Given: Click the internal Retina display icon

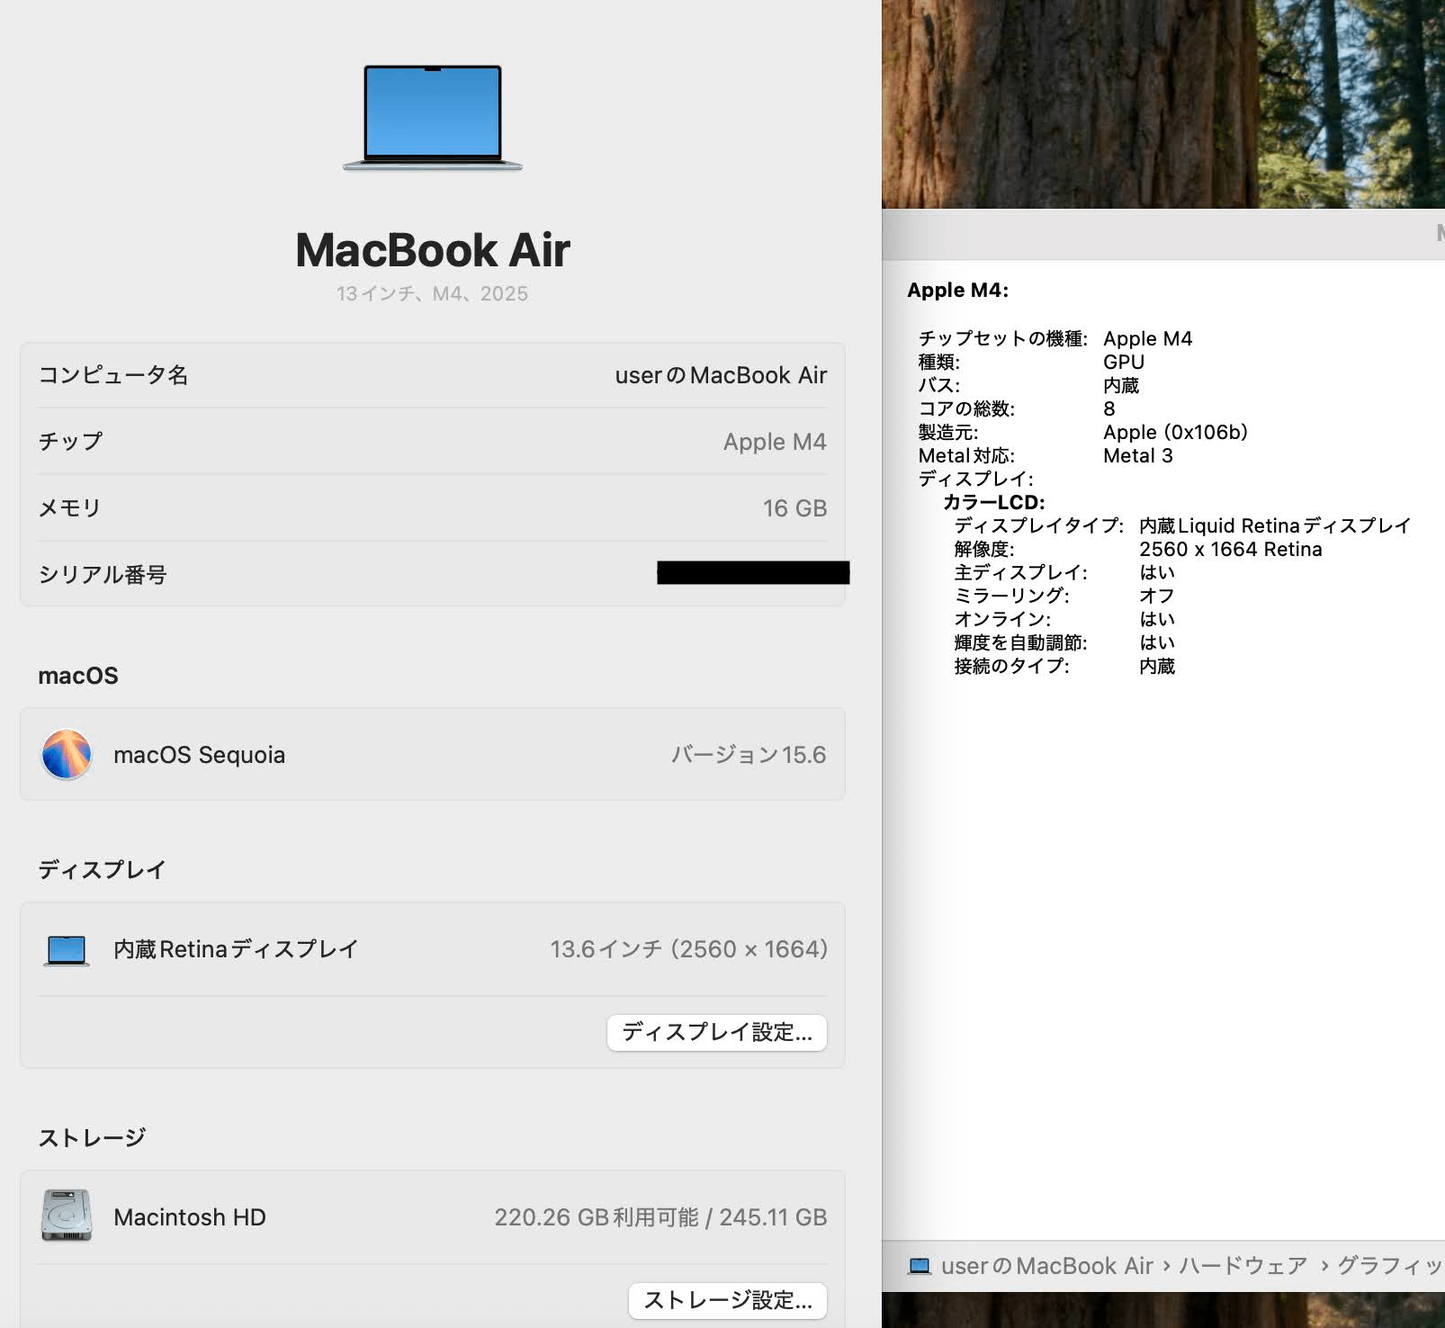Looking at the screenshot, I should (x=65, y=948).
